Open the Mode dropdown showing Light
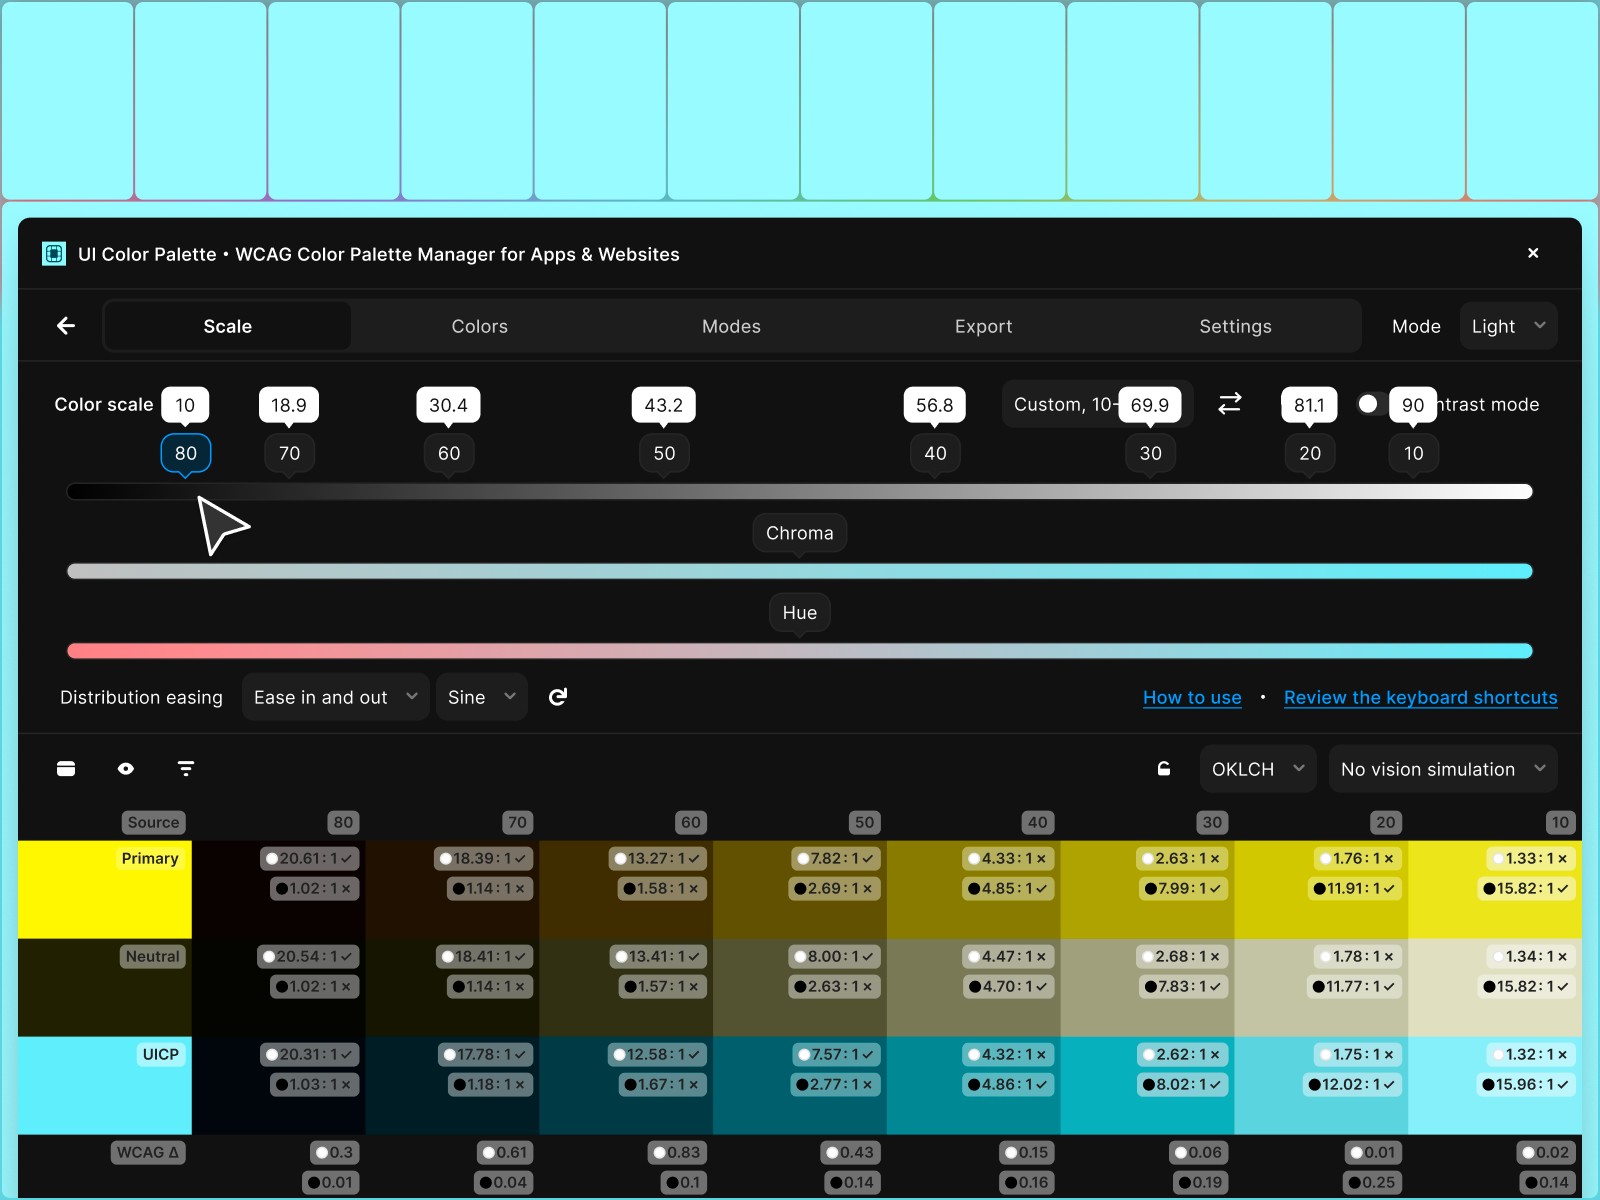 coord(1508,325)
